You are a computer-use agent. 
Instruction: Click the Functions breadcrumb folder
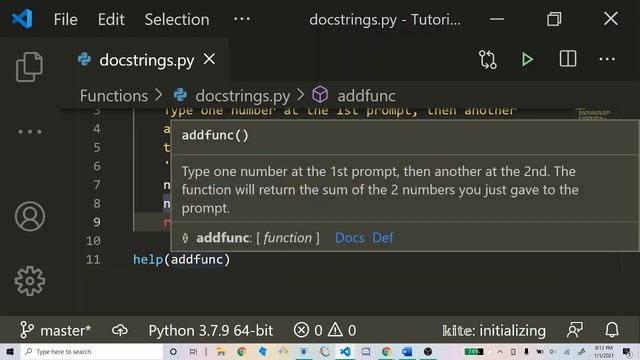coord(113,96)
